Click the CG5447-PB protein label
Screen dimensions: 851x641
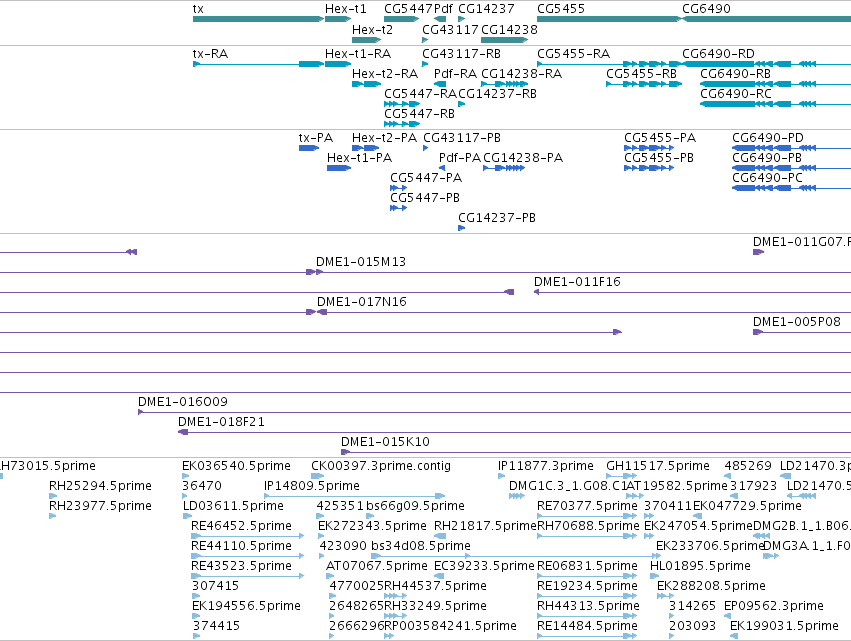click(425, 198)
